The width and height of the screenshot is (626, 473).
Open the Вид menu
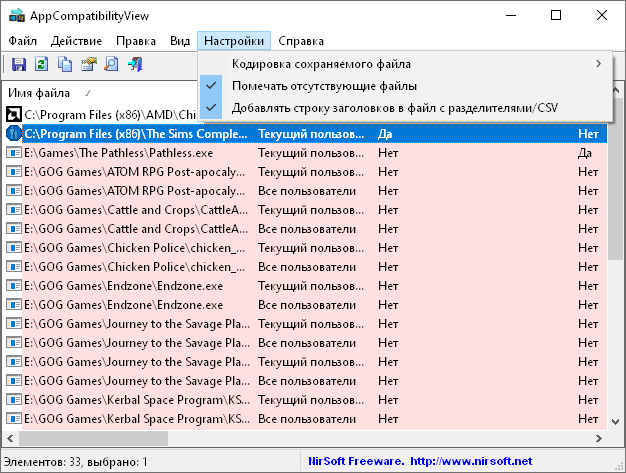click(180, 41)
